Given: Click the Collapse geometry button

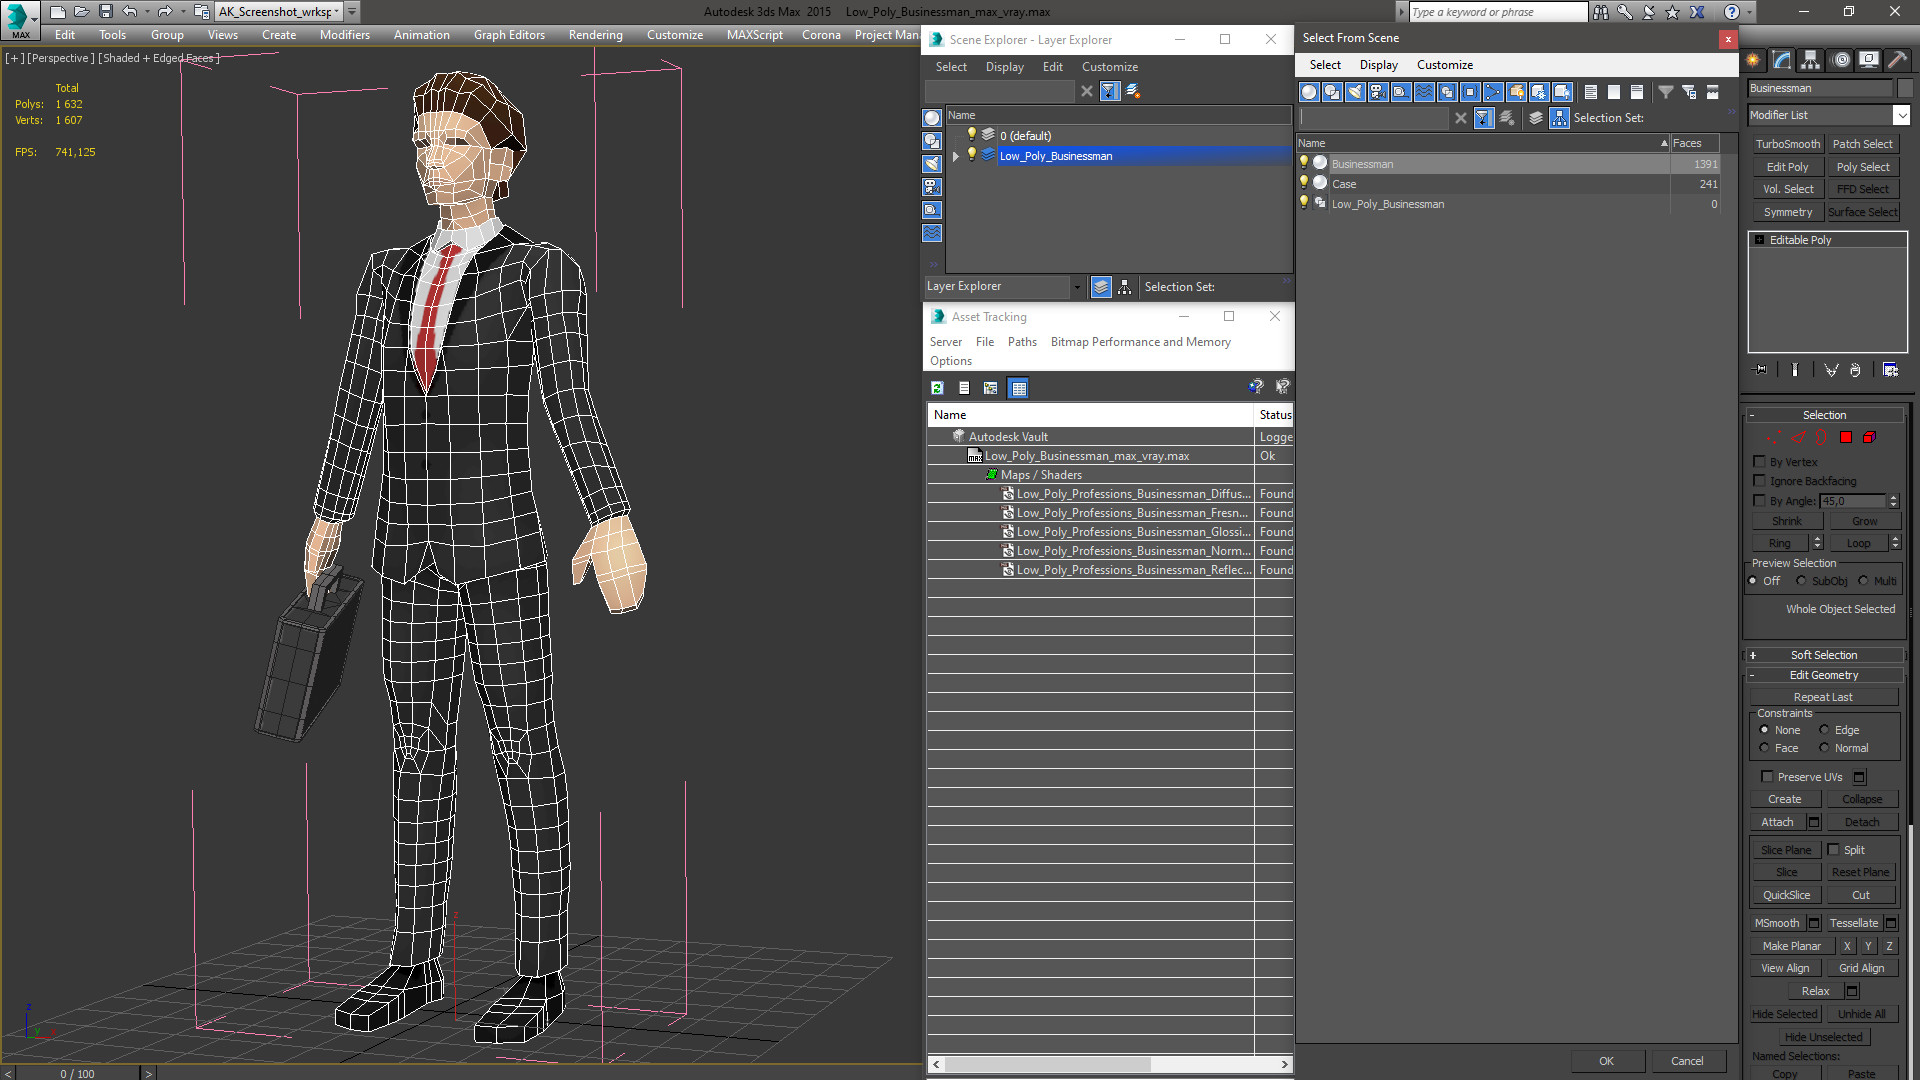Looking at the screenshot, I should 1861,799.
